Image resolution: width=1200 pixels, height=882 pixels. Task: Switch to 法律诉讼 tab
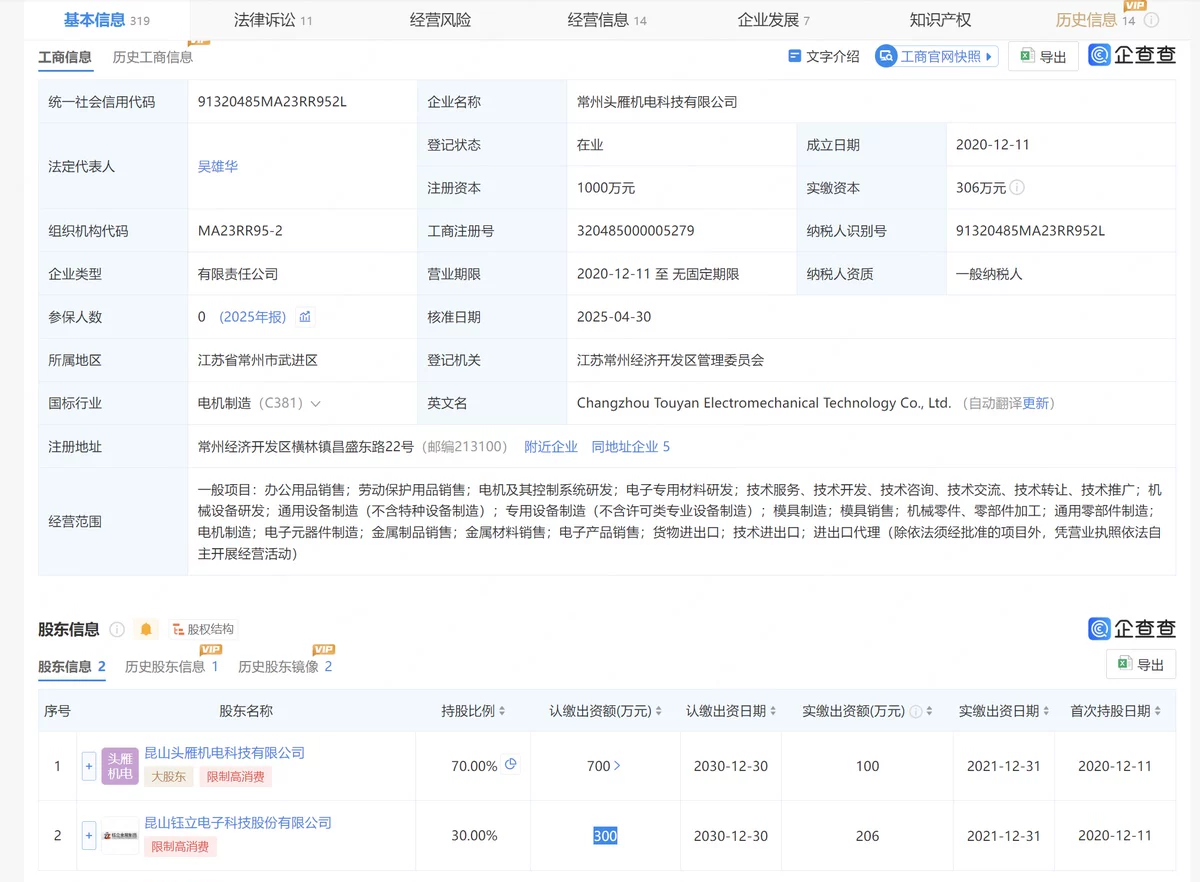click(x=272, y=20)
